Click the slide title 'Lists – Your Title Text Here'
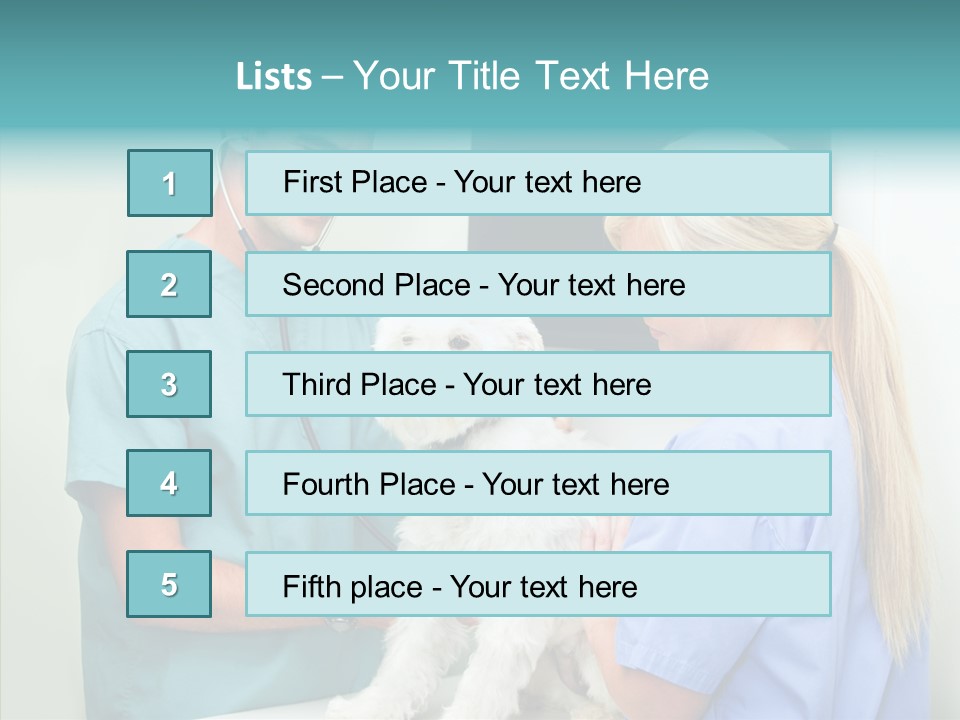The height and width of the screenshot is (720, 960). click(x=472, y=76)
